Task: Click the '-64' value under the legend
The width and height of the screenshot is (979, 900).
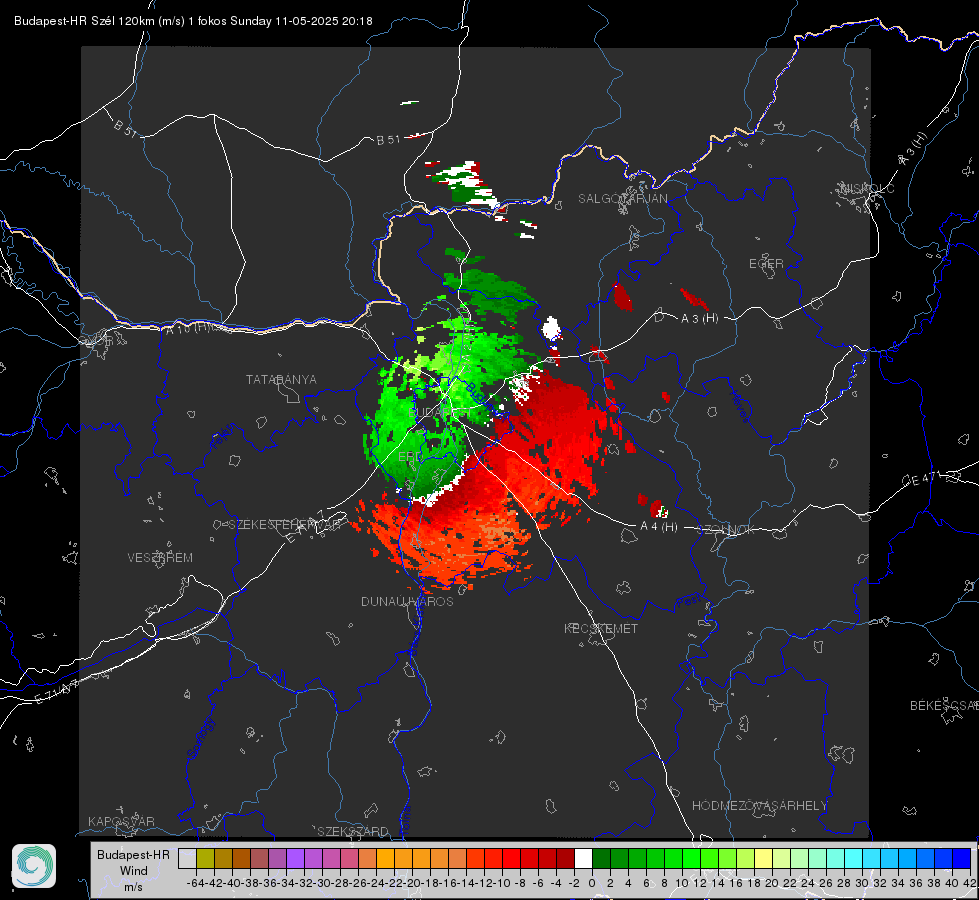Action: tap(196, 883)
